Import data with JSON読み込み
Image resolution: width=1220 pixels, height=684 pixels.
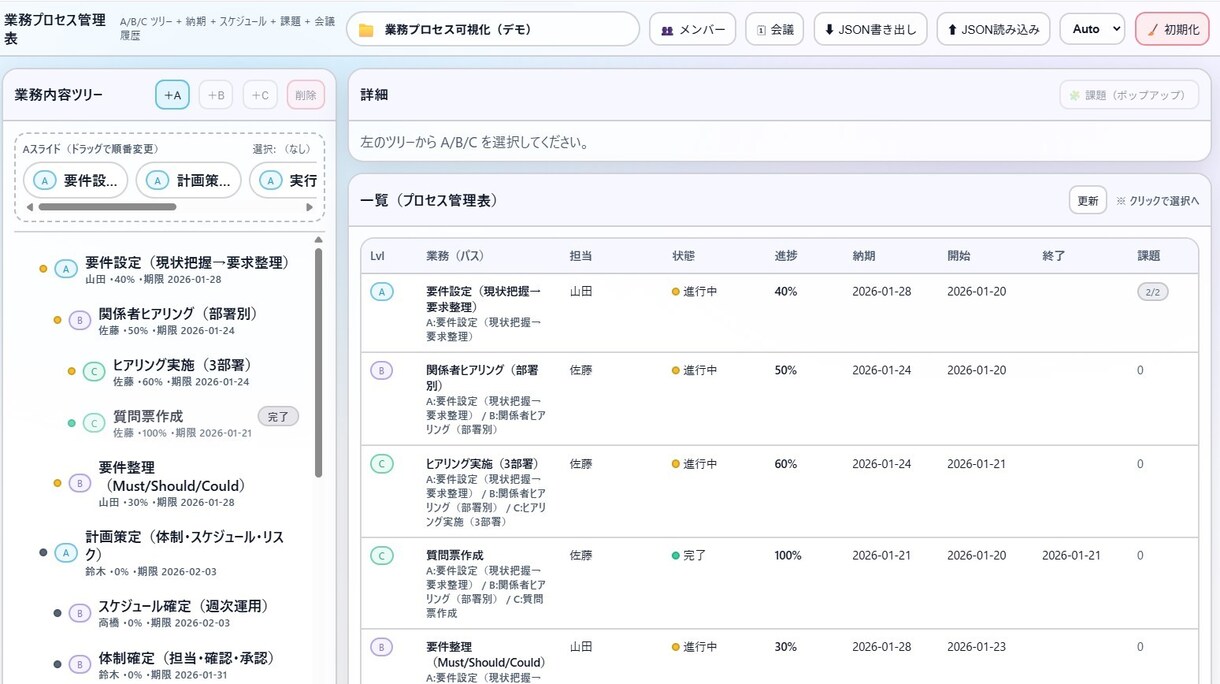(x=993, y=30)
